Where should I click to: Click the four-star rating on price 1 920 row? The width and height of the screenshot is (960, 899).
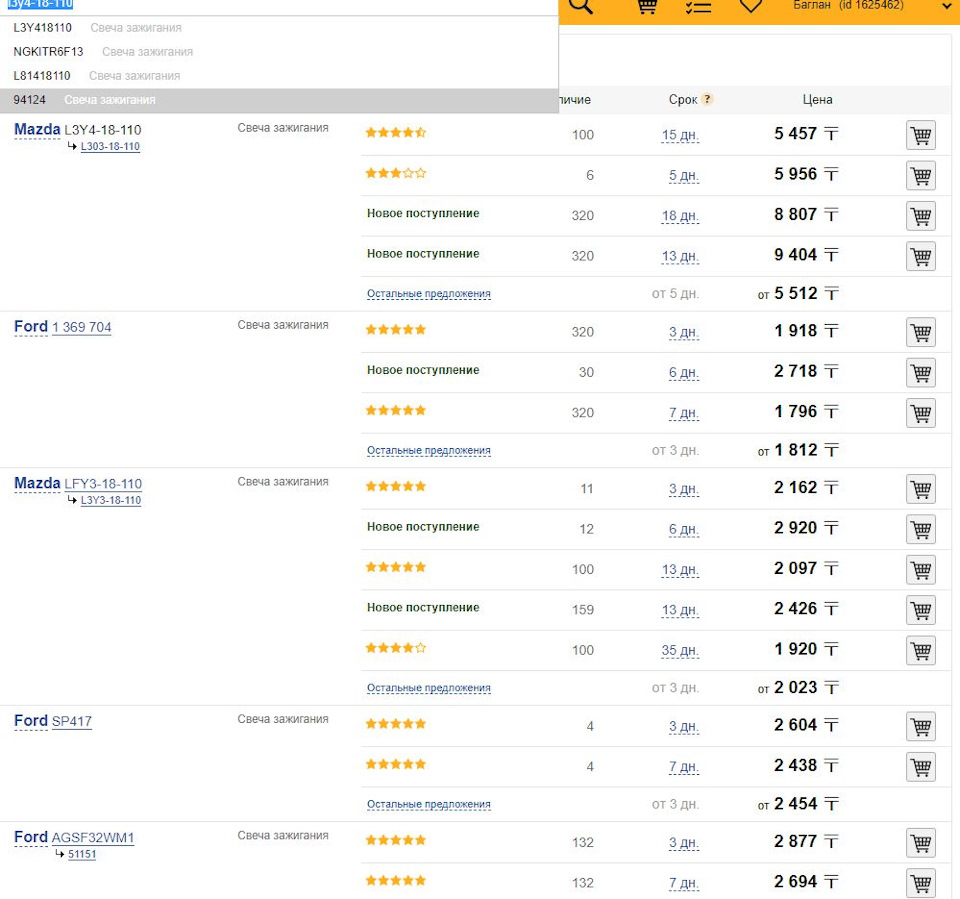pyautogui.click(x=396, y=648)
